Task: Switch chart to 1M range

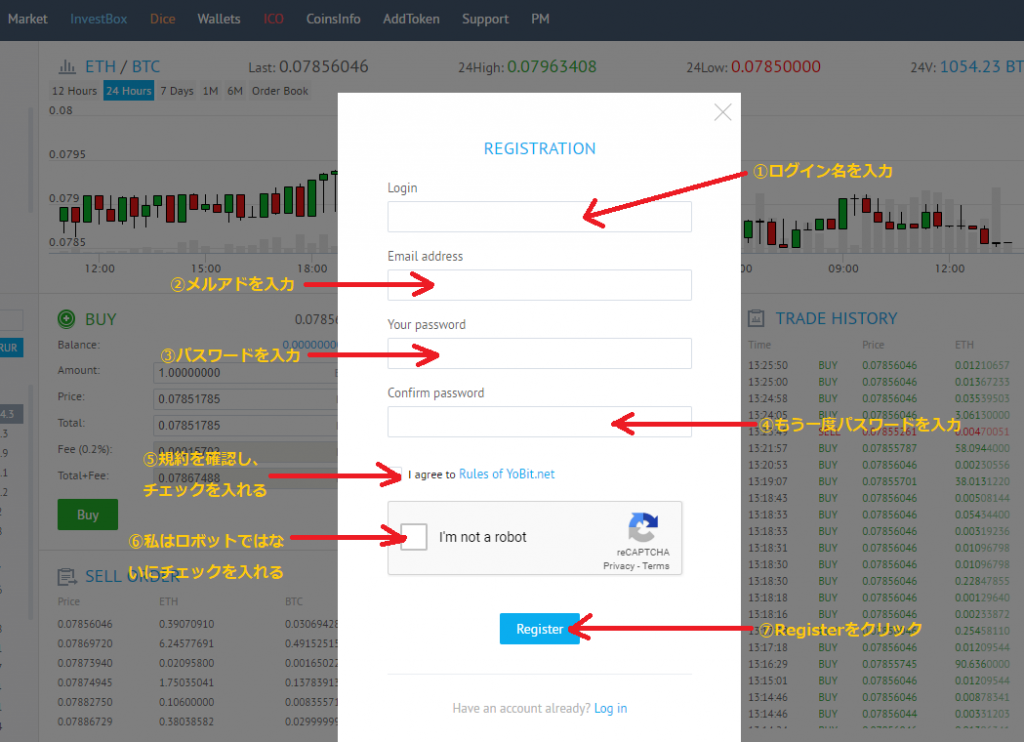Action: (210, 91)
